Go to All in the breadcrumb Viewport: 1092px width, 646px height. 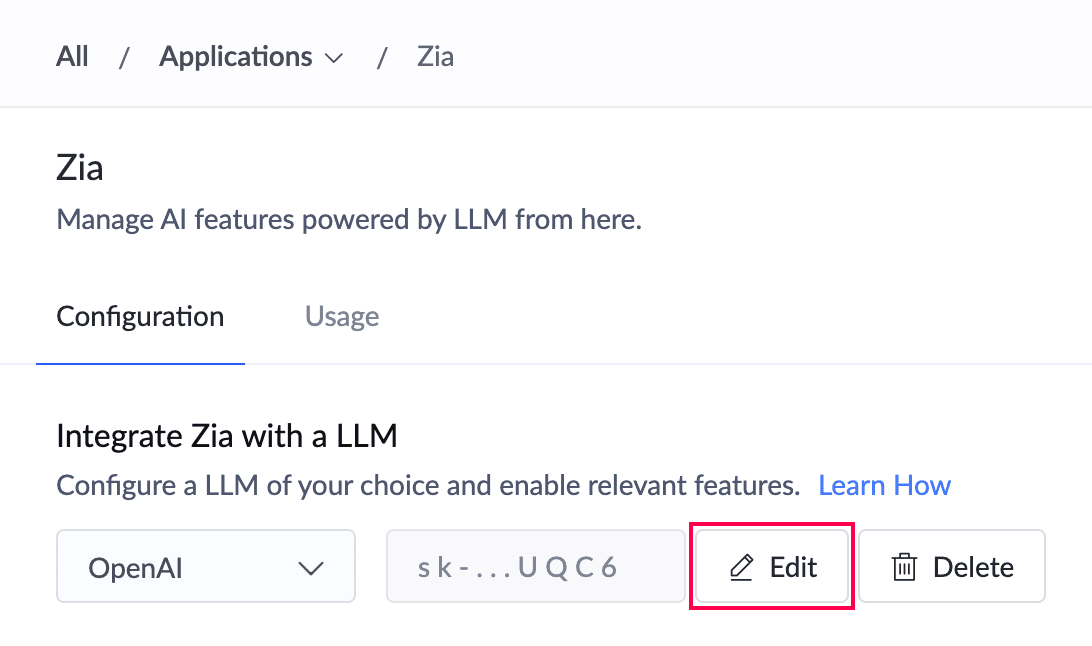pos(72,57)
